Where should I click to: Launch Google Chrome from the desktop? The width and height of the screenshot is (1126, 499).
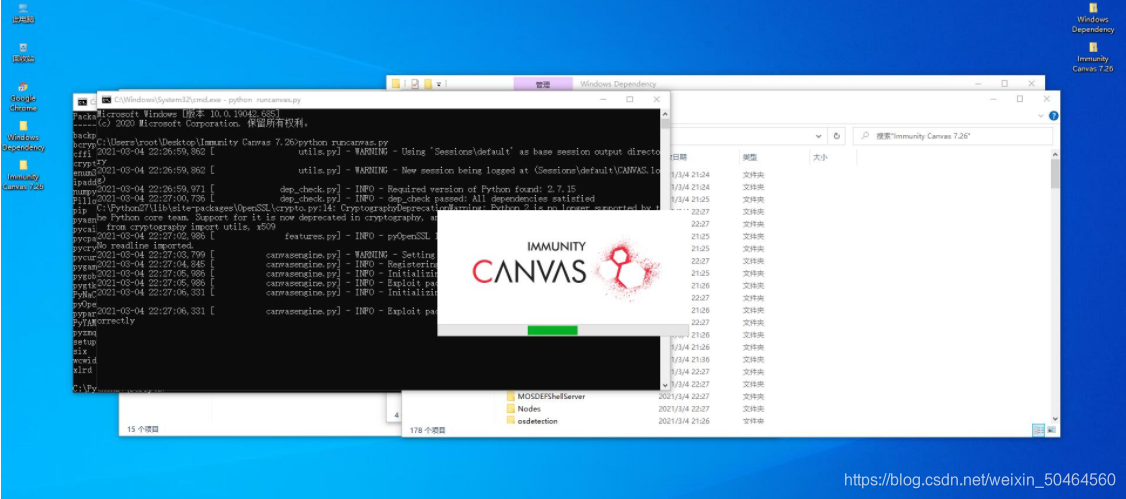point(23,96)
